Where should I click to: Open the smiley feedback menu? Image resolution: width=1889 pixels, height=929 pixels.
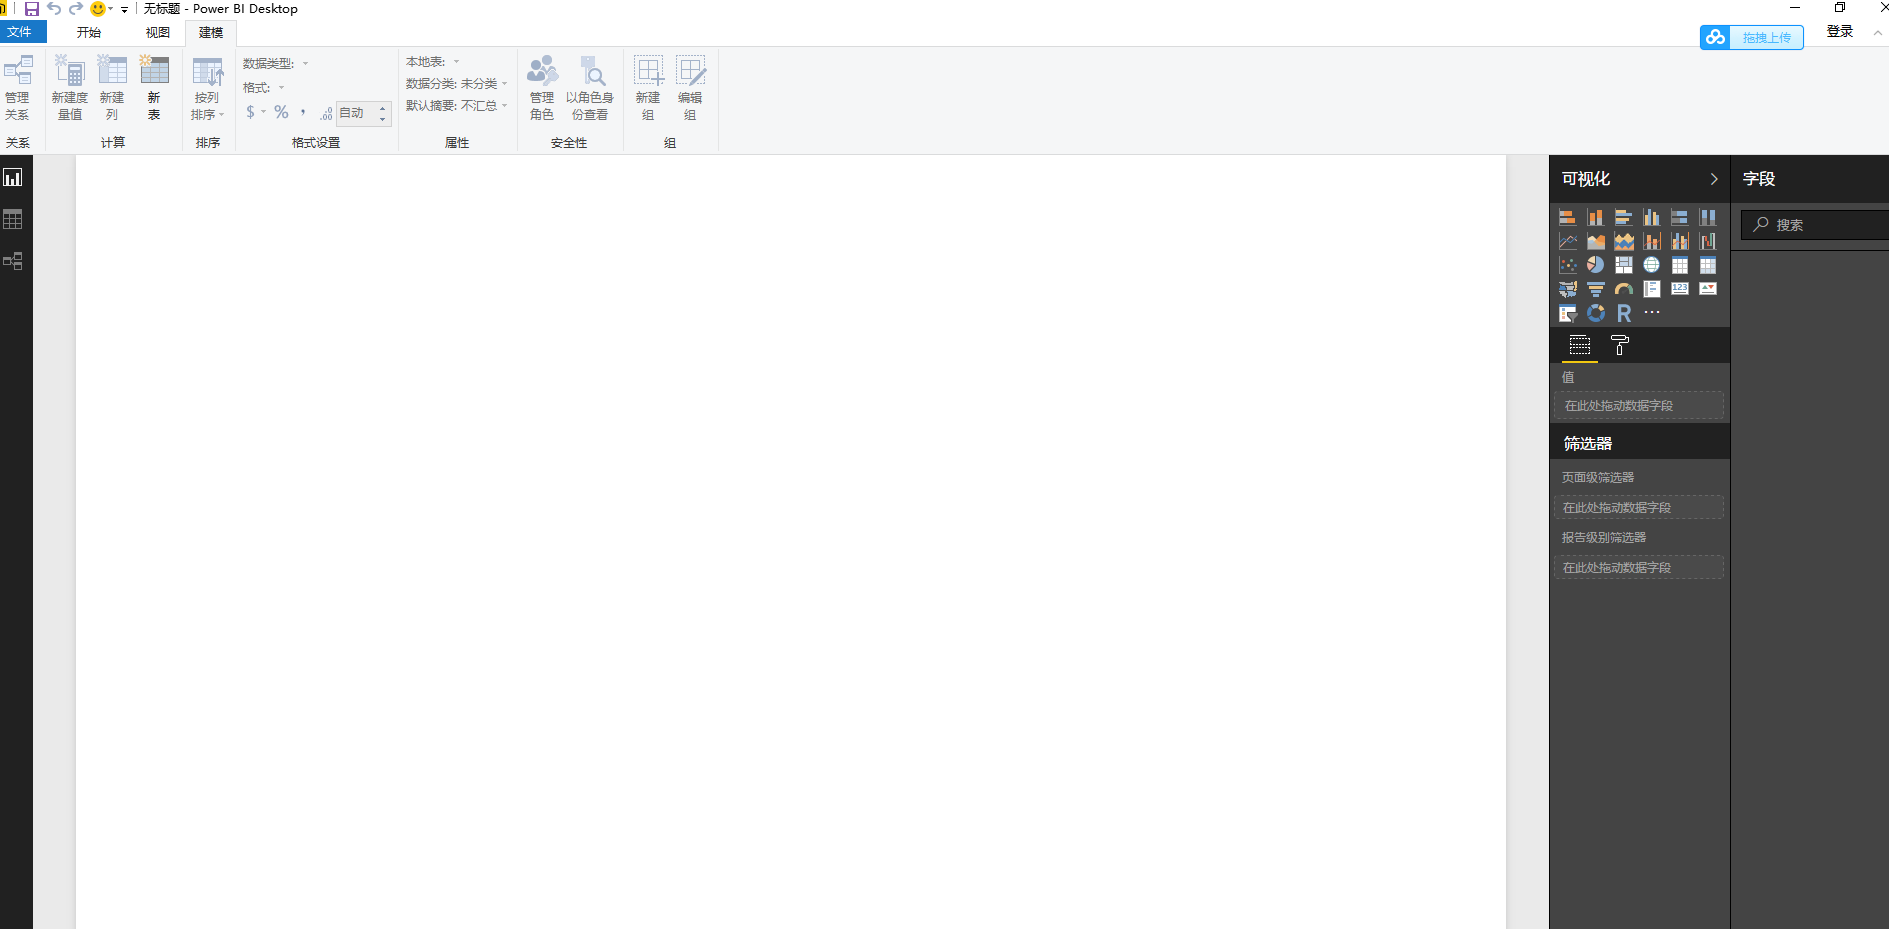(x=101, y=9)
